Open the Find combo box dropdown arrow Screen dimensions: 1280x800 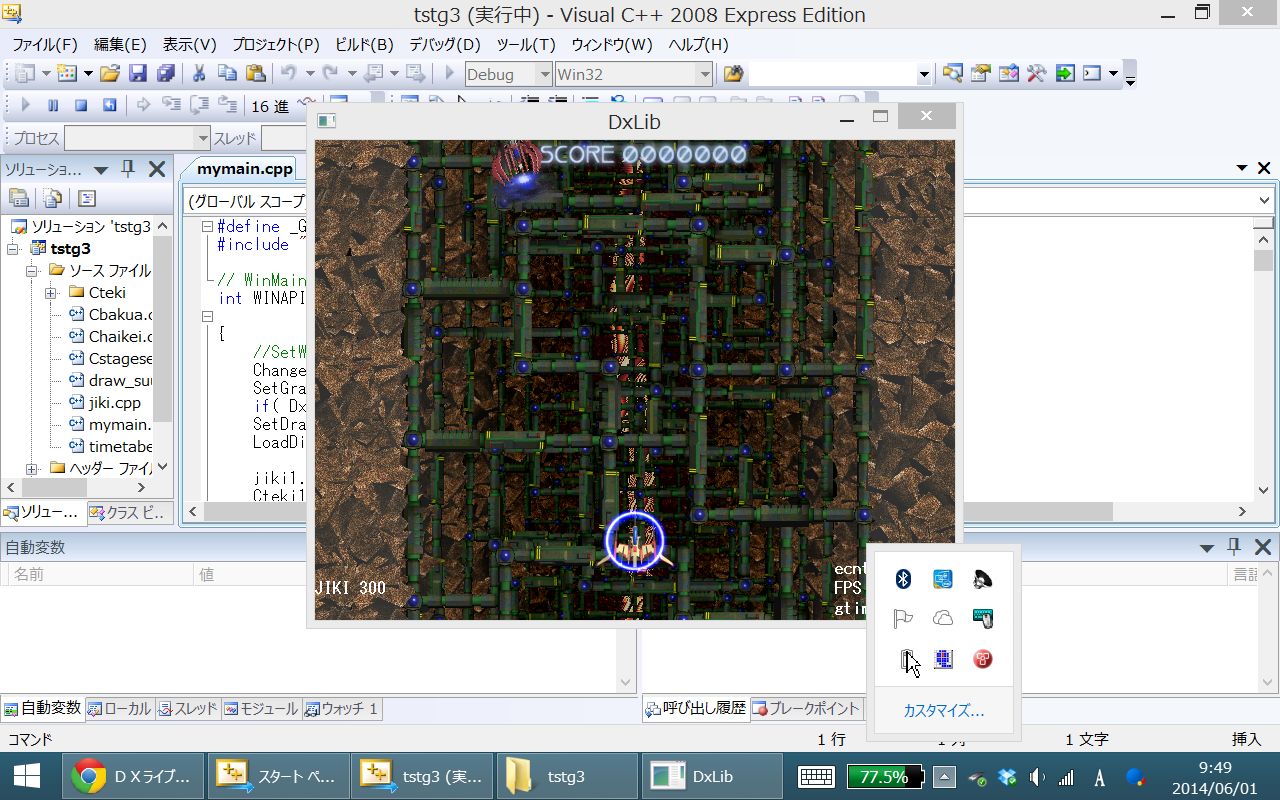(x=924, y=74)
